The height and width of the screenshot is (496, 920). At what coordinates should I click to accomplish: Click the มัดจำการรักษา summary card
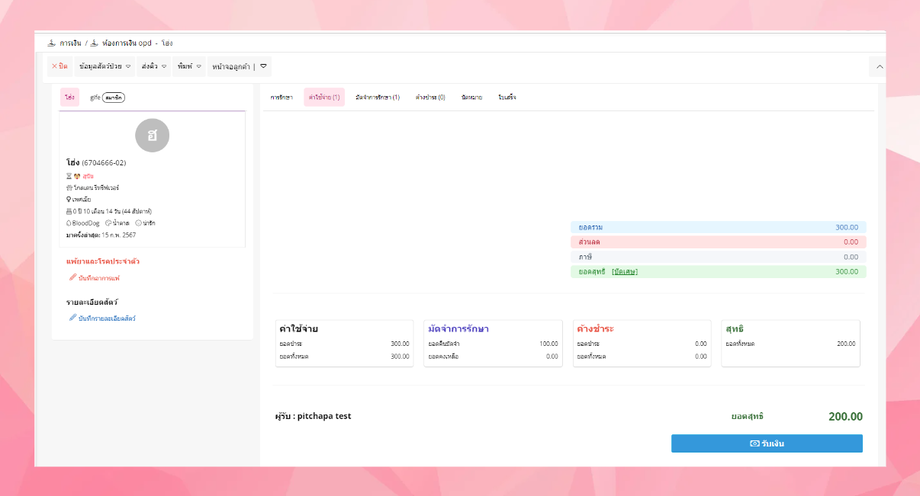pyautogui.click(x=493, y=343)
